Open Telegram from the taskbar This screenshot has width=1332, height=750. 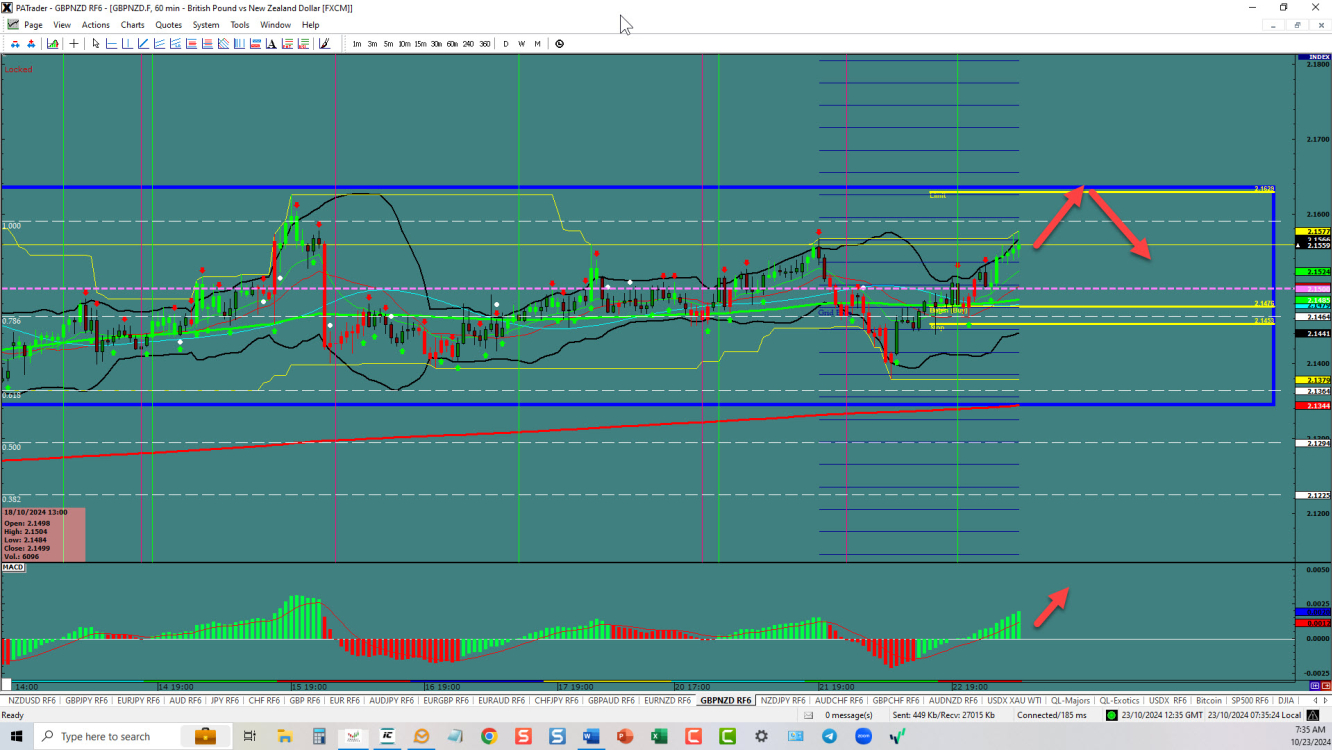[829, 737]
